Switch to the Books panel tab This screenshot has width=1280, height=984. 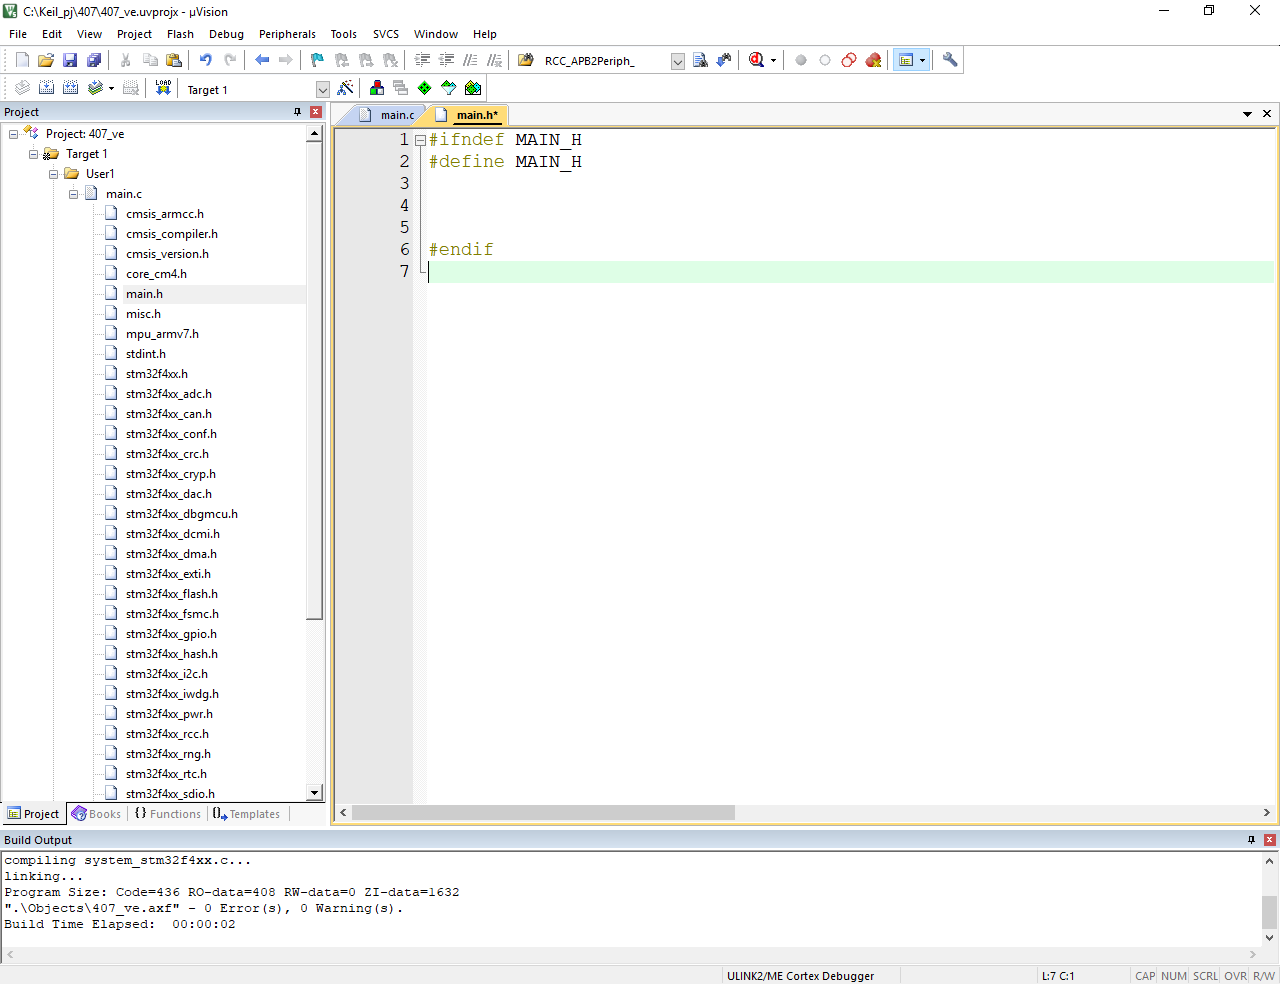point(96,814)
